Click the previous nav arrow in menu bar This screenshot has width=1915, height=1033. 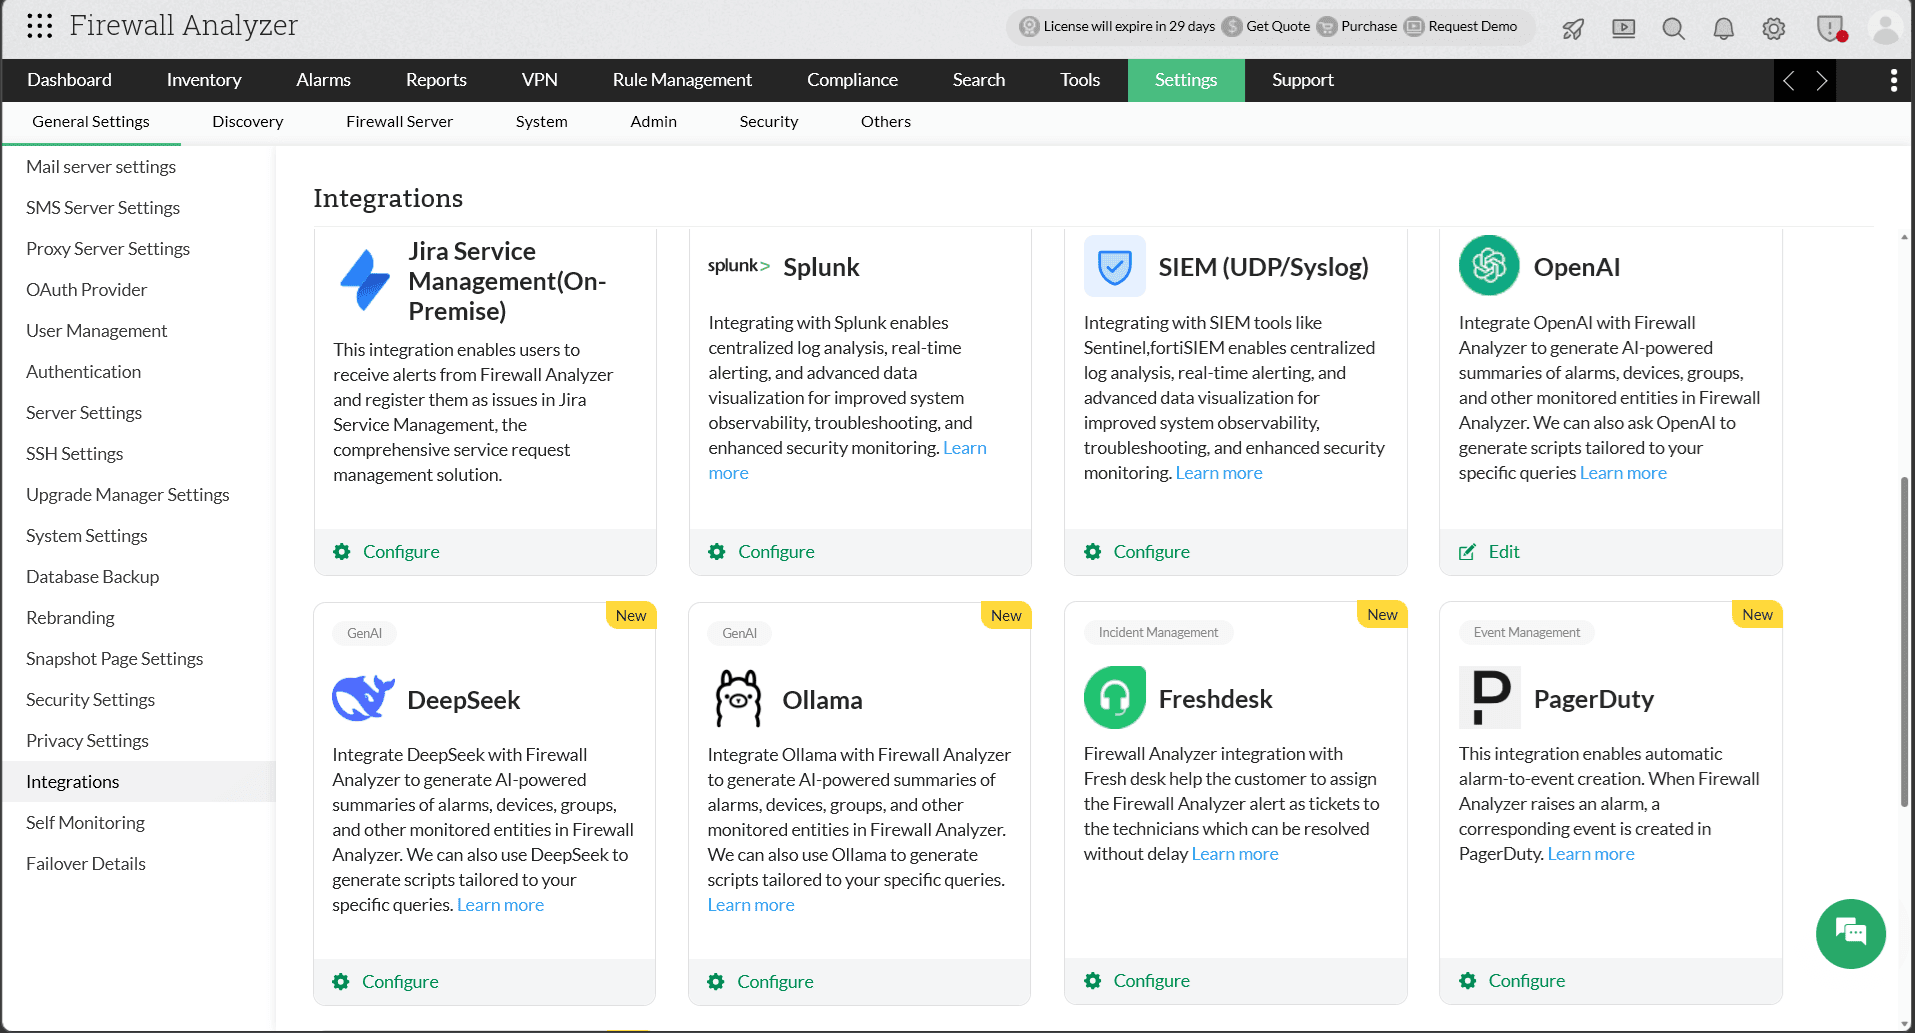(1789, 80)
